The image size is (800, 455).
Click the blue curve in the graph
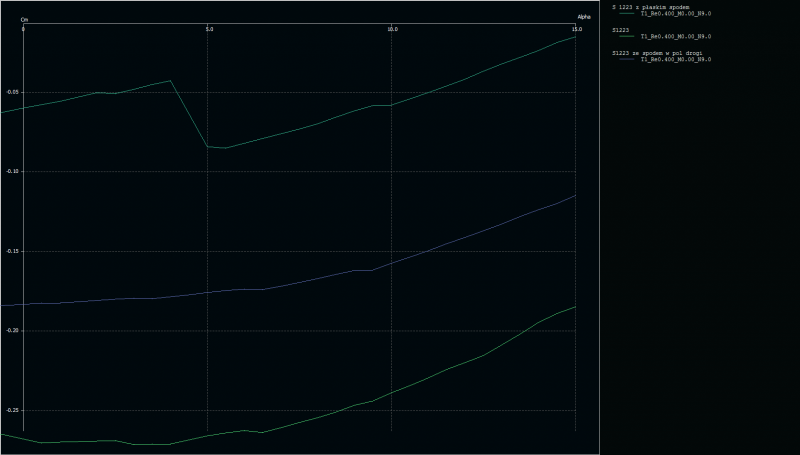[300, 284]
